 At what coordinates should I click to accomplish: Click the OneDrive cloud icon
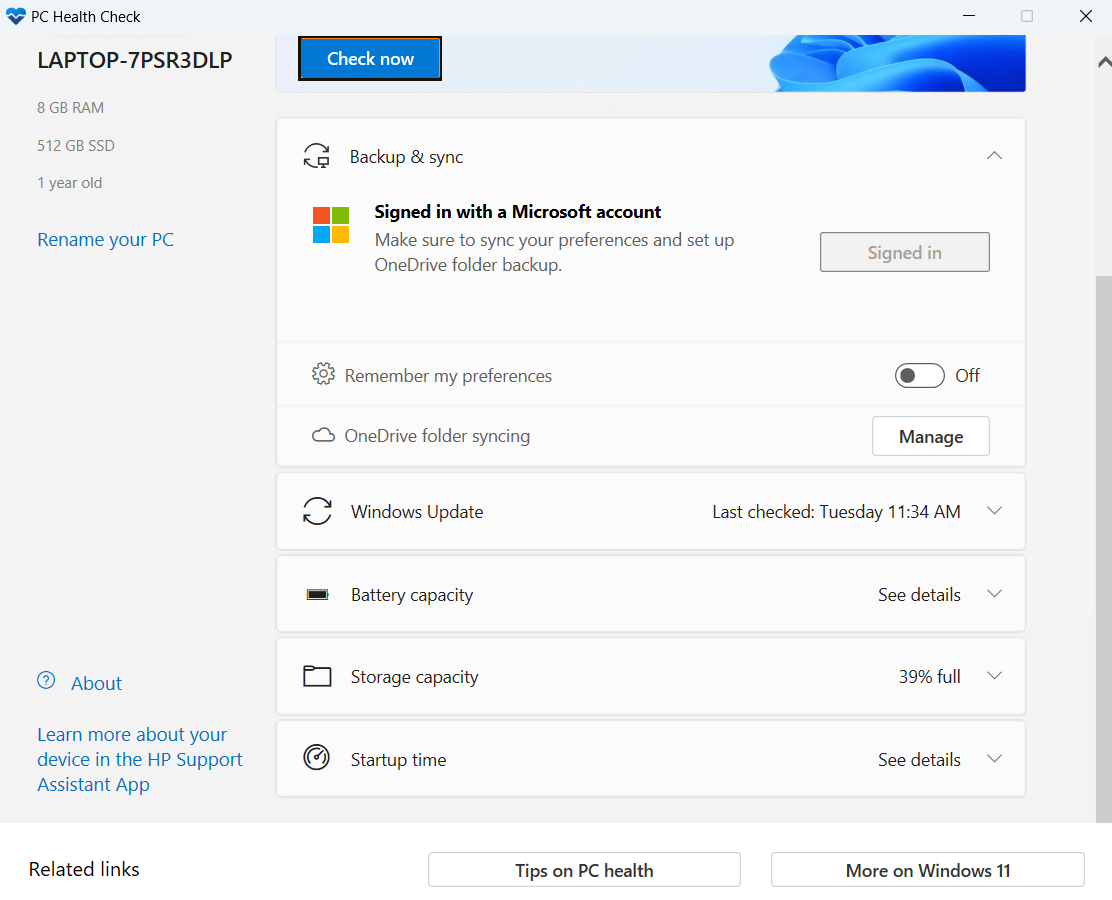pyautogui.click(x=323, y=435)
